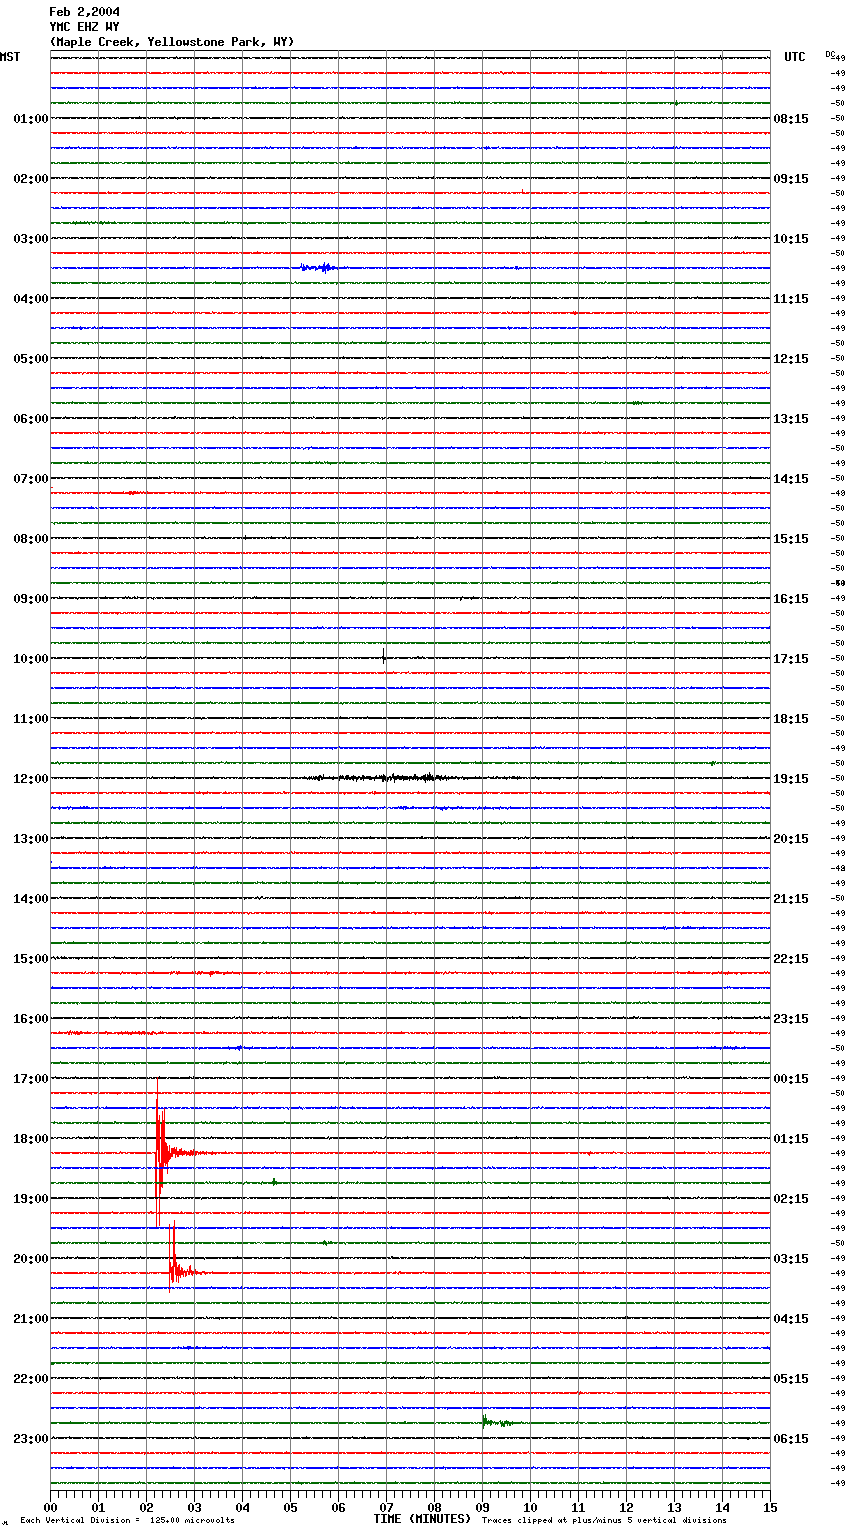Screen dimensions: 850x1534
Task: Click the 08:15 UTC label
Action: click(791, 119)
